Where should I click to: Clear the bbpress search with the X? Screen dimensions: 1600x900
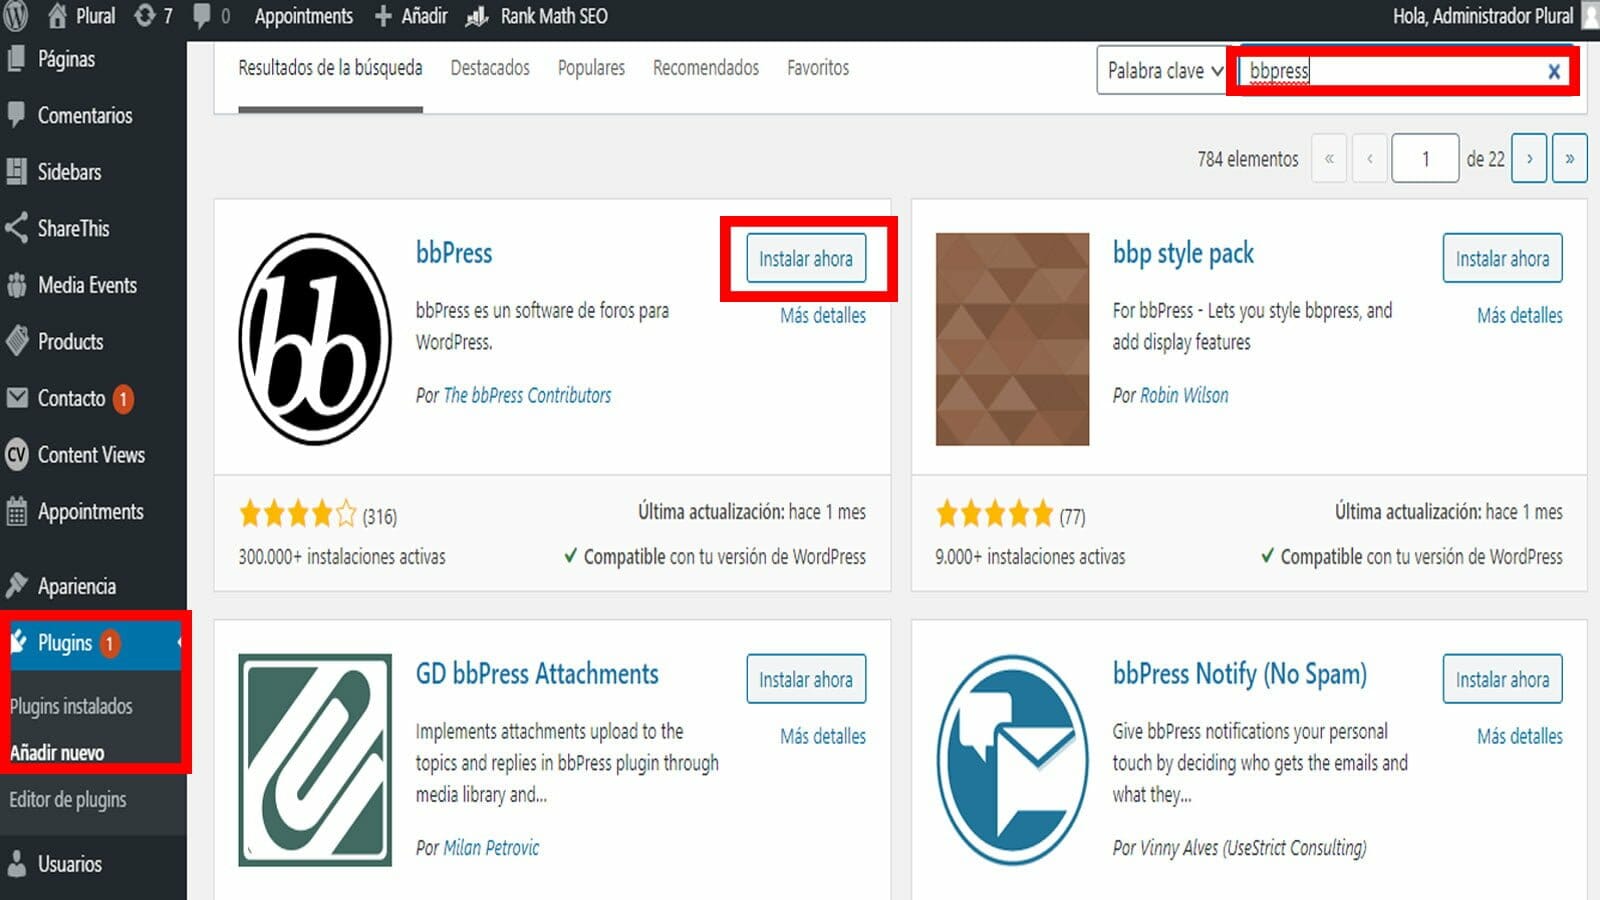click(1553, 71)
